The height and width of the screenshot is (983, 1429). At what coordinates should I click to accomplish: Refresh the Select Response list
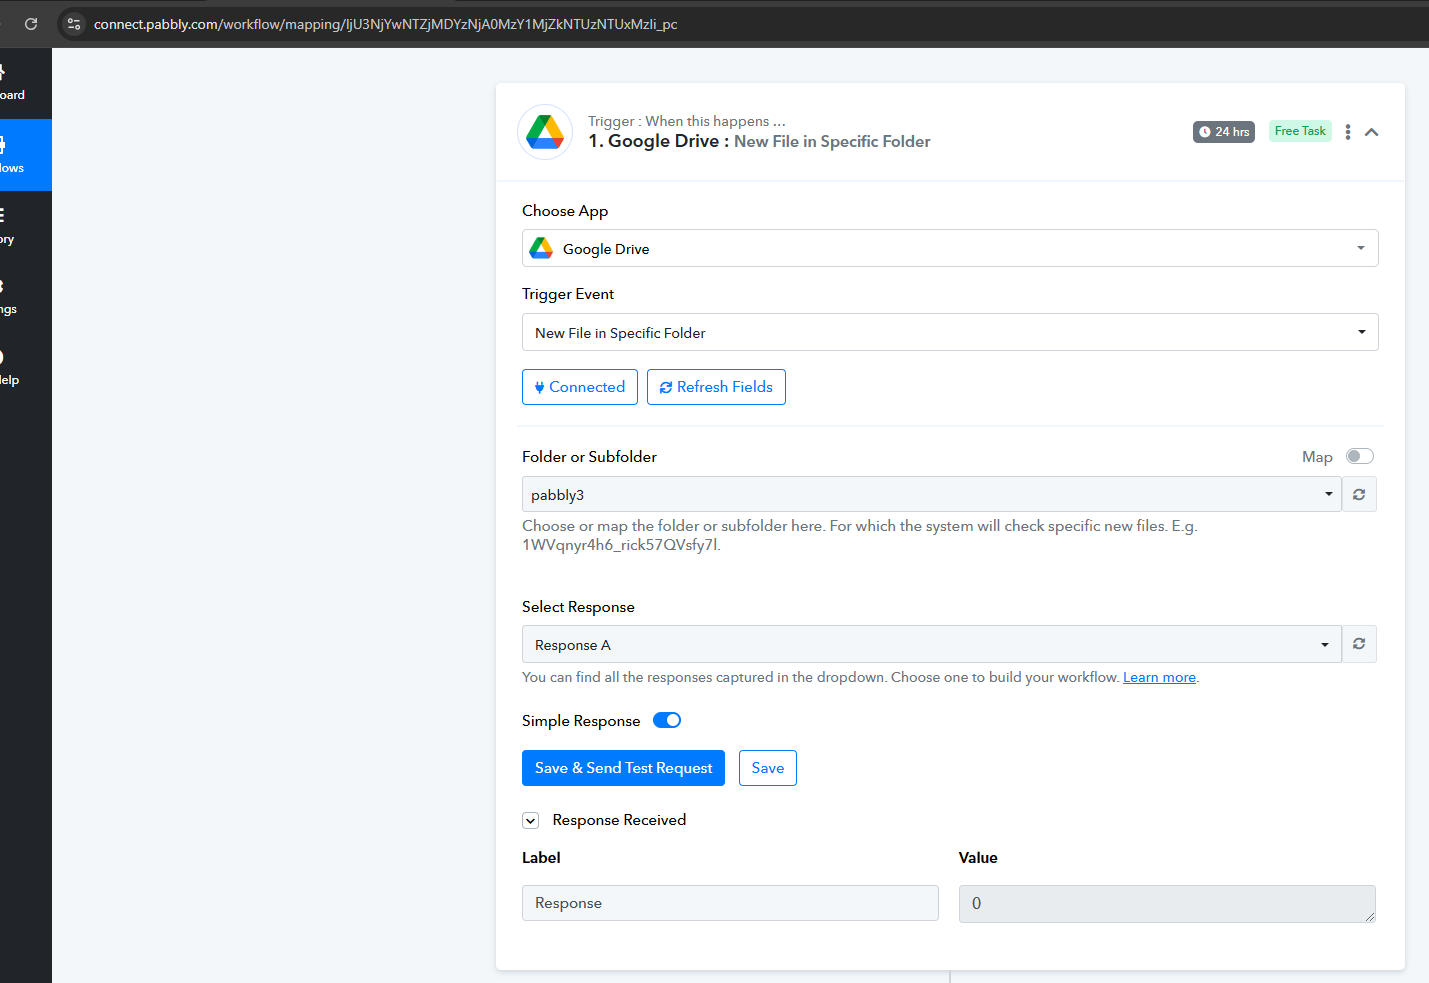1359,644
